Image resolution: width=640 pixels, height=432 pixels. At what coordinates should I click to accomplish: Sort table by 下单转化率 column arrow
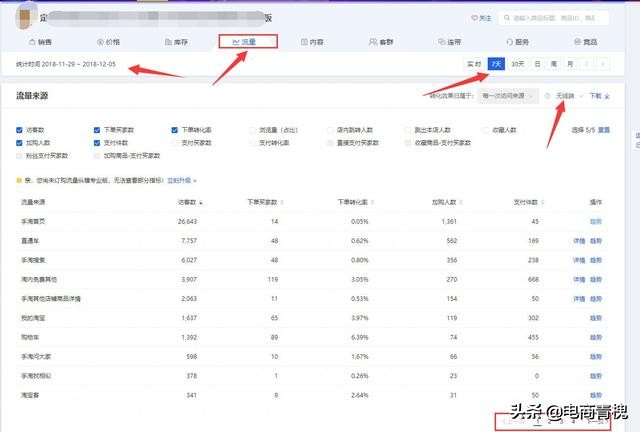pyautogui.click(x=373, y=203)
